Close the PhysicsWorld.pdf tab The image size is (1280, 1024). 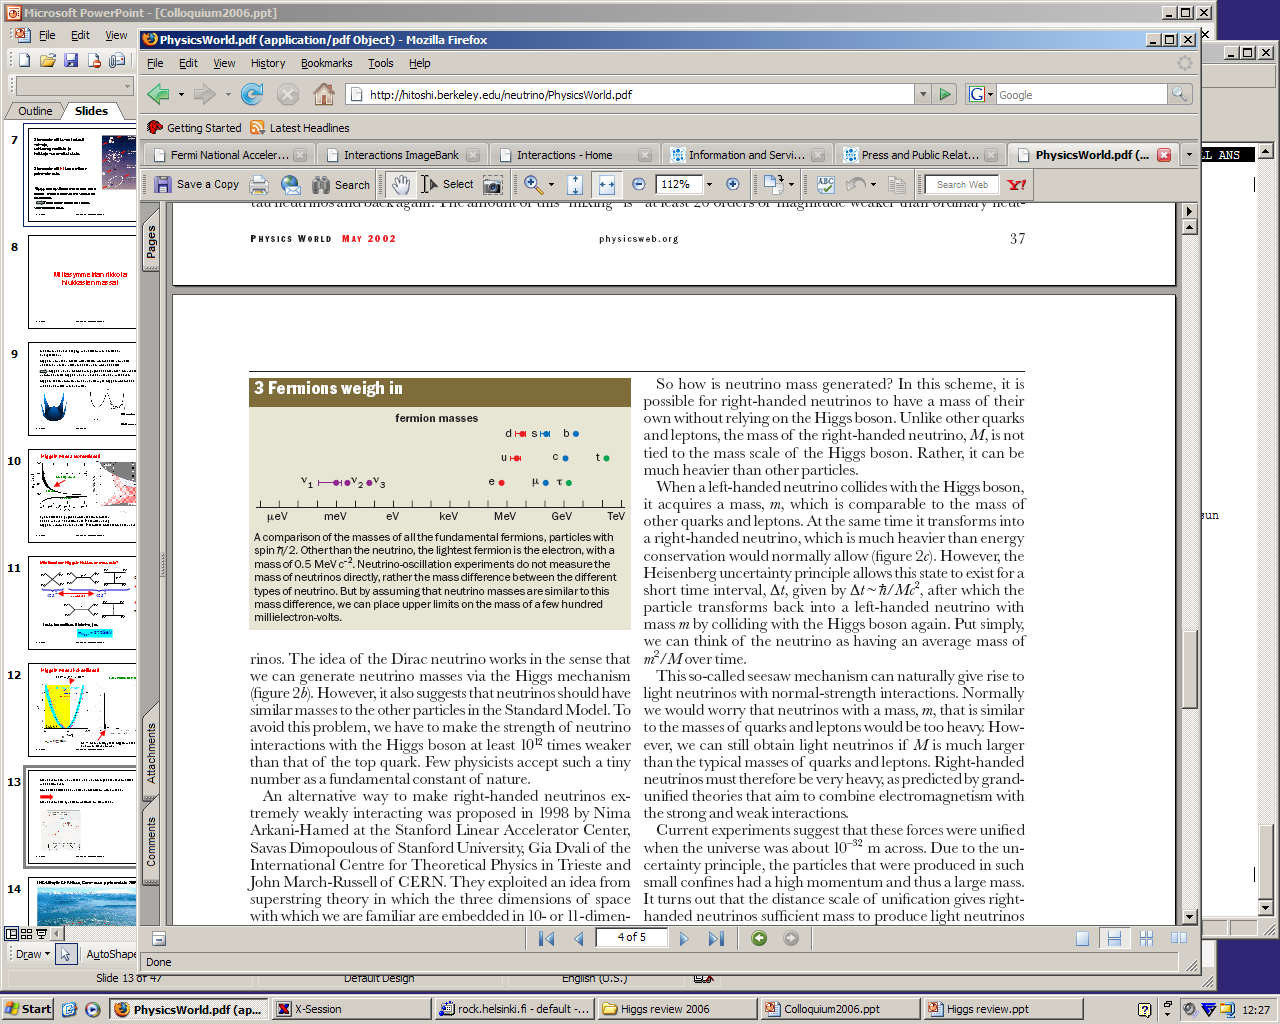[x=1163, y=155]
